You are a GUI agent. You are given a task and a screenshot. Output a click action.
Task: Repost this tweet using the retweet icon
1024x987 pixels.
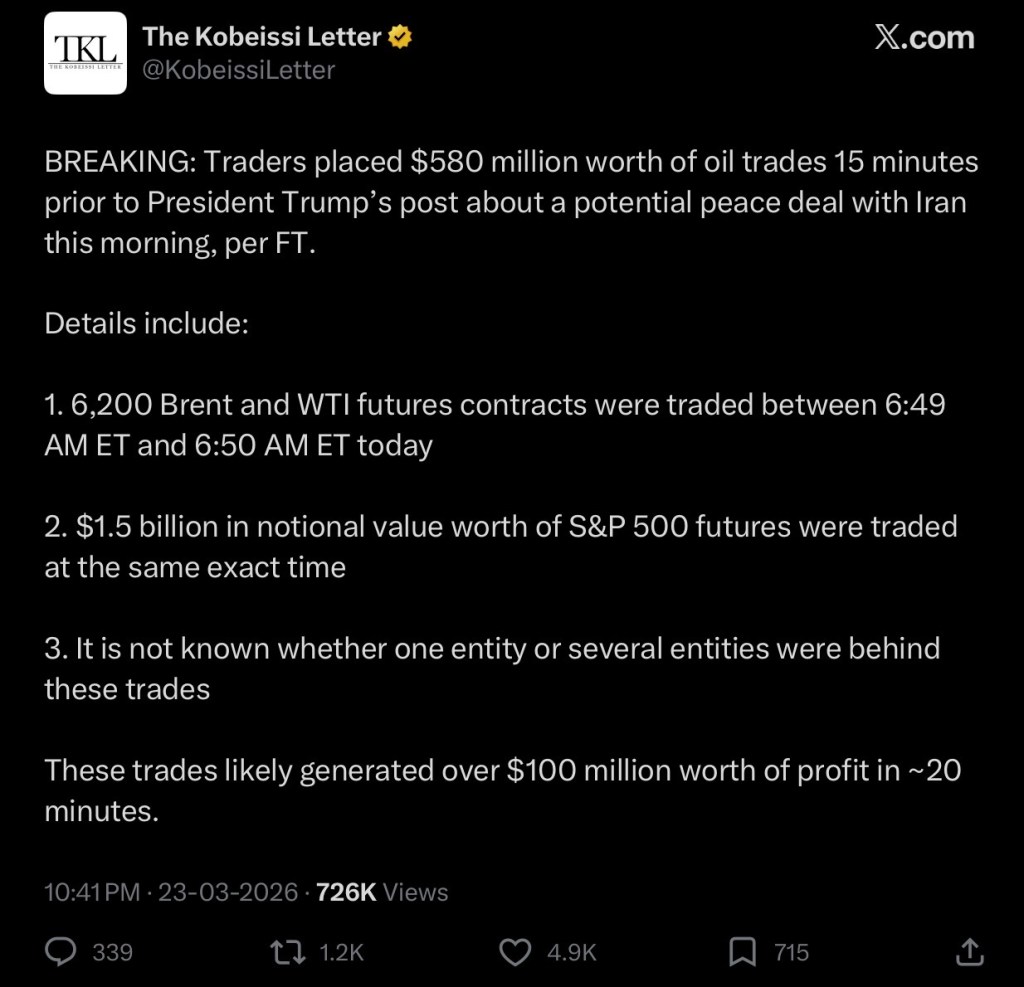click(288, 952)
